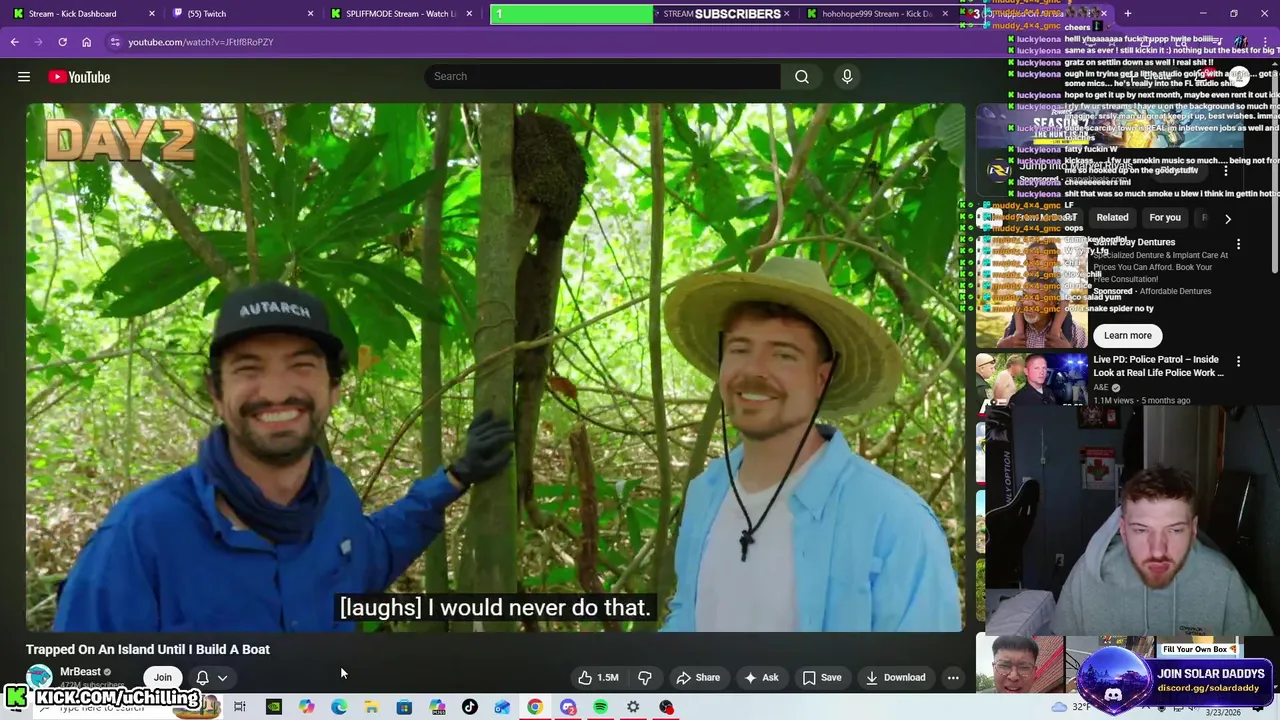Focus the YouTube search field
The width and height of the screenshot is (1280, 720).
tap(604, 76)
